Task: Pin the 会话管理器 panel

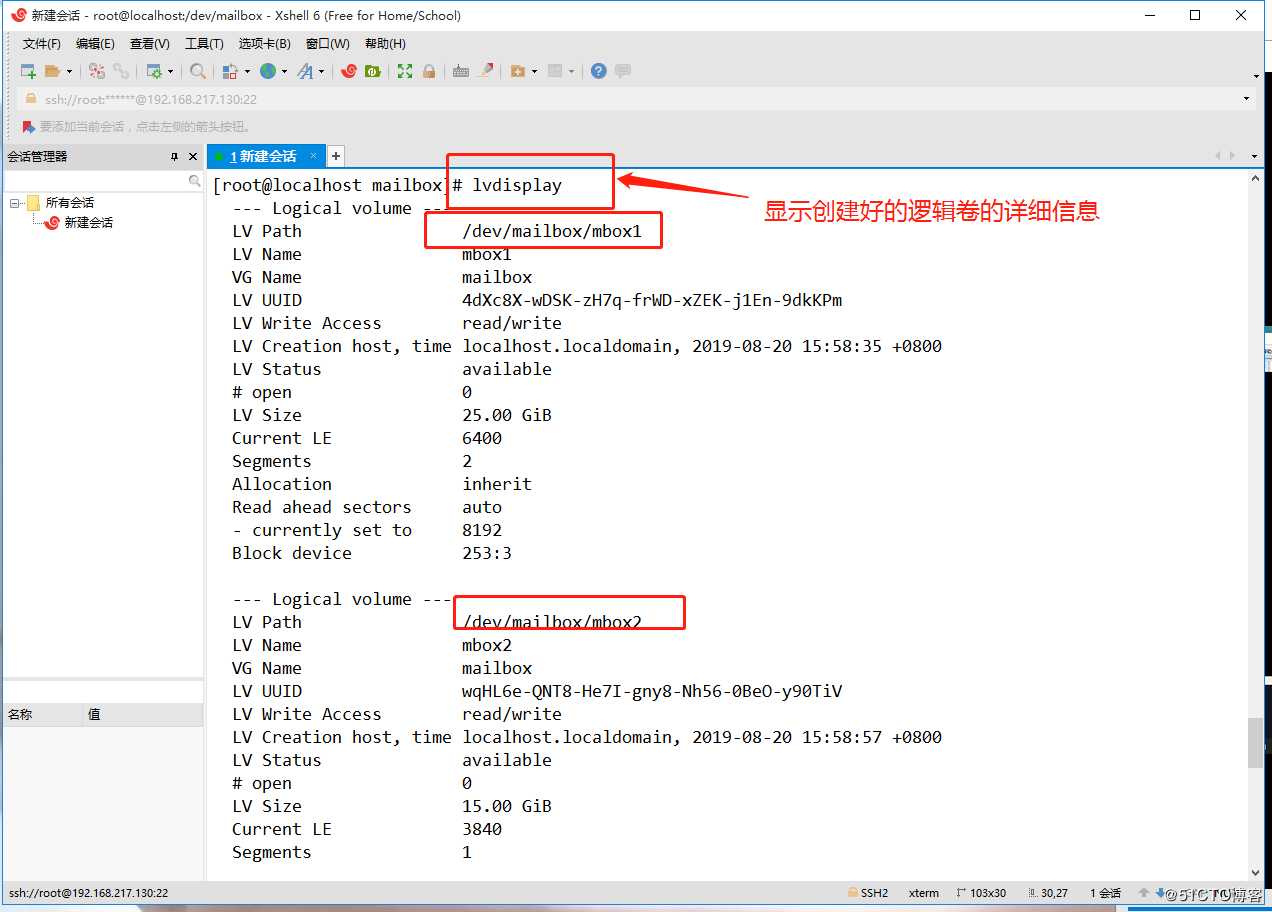Action: (x=176, y=156)
